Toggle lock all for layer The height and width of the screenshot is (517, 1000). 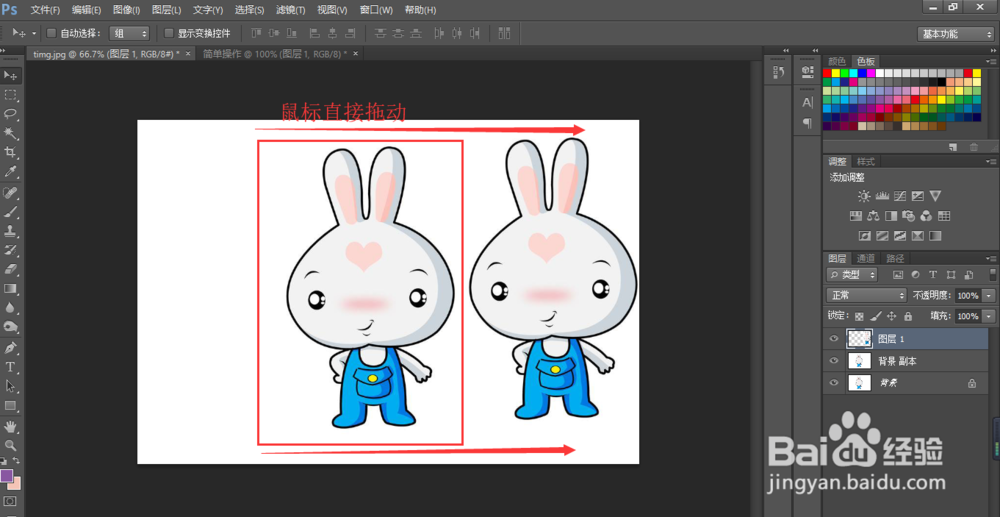pyautogui.click(x=908, y=316)
